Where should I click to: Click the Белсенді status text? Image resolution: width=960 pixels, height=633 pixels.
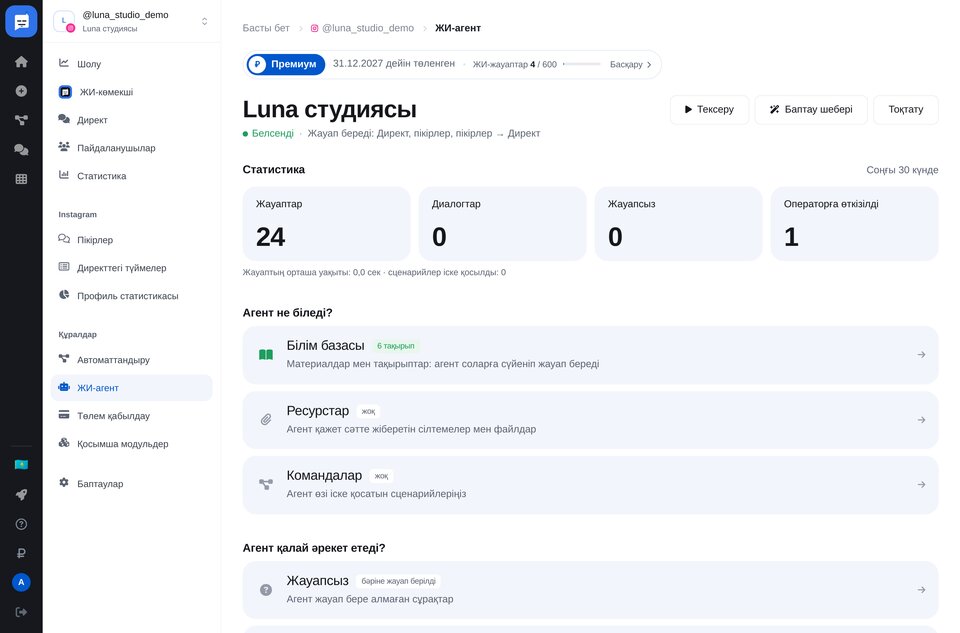coord(272,133)
